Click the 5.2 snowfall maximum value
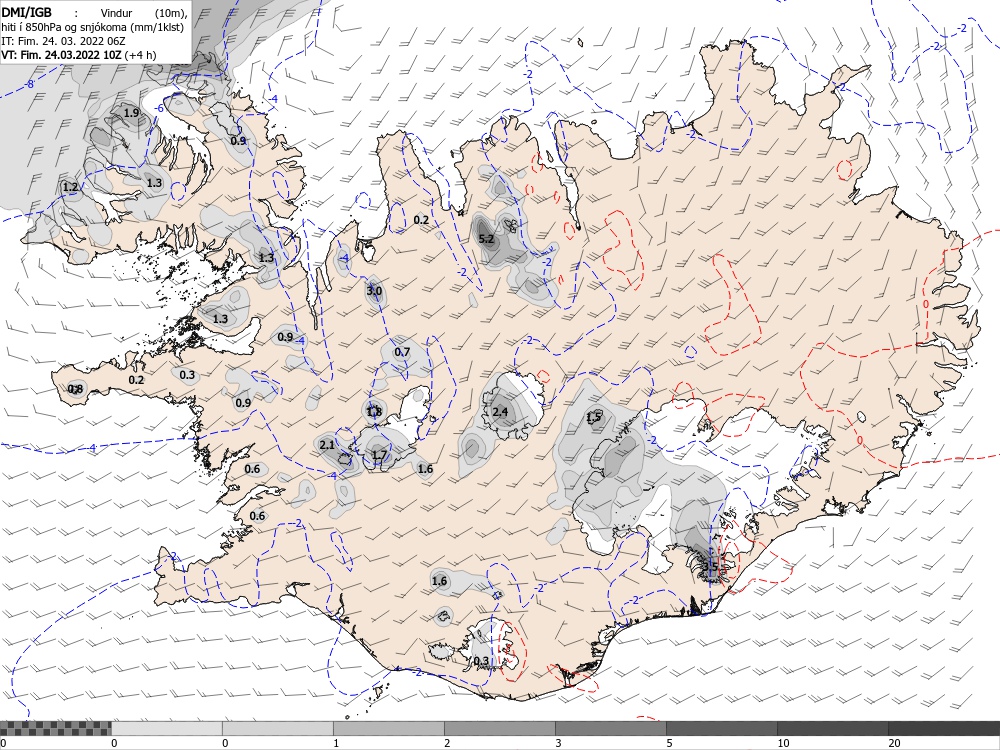The image size is (1000, 750). point(486,239)
